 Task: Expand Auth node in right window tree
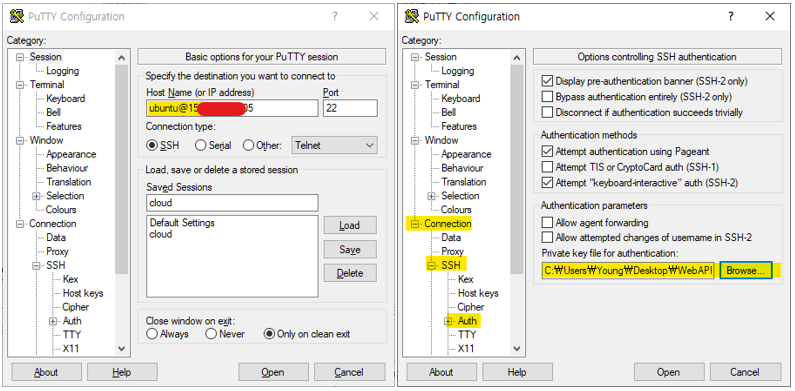coord(448,321)
